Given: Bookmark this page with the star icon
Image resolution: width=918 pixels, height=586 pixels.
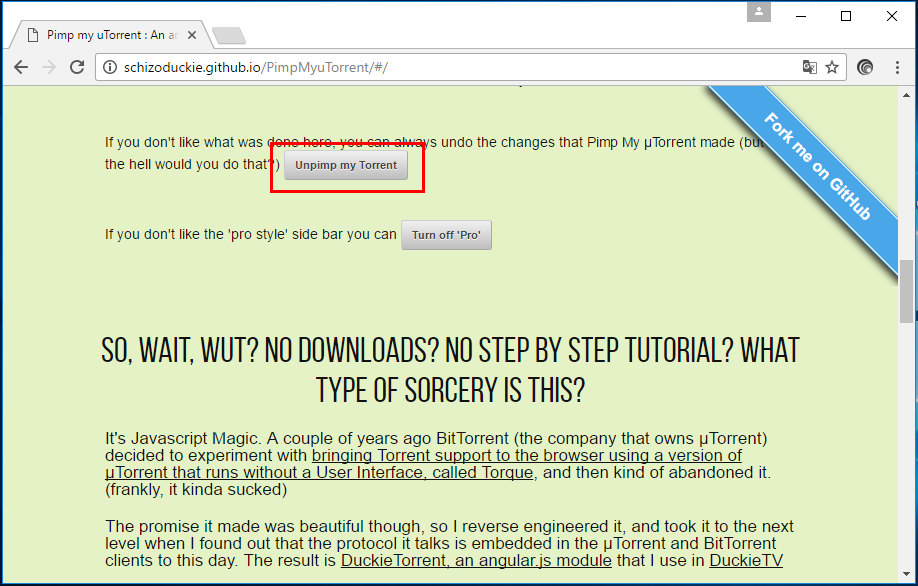Looking at the screenshot, I should tap(832, 67).
